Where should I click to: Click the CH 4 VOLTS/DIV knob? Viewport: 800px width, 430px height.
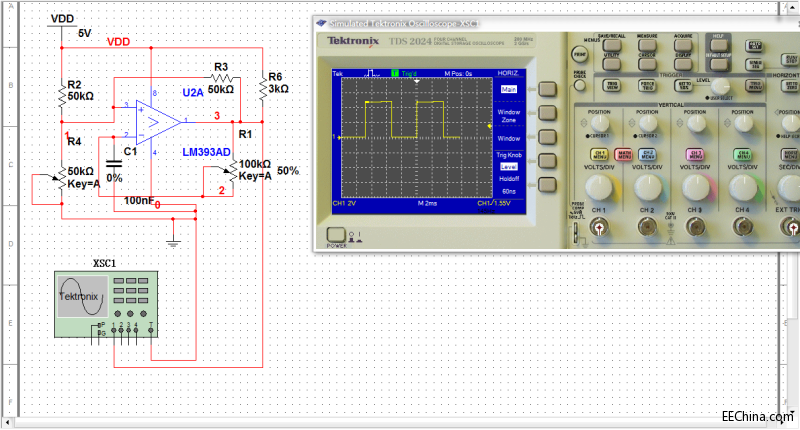[x=743, y=188]
